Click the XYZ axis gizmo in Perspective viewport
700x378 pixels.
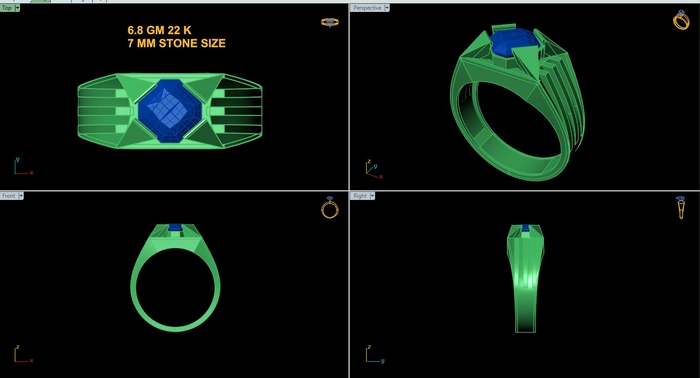coord(374,170)
